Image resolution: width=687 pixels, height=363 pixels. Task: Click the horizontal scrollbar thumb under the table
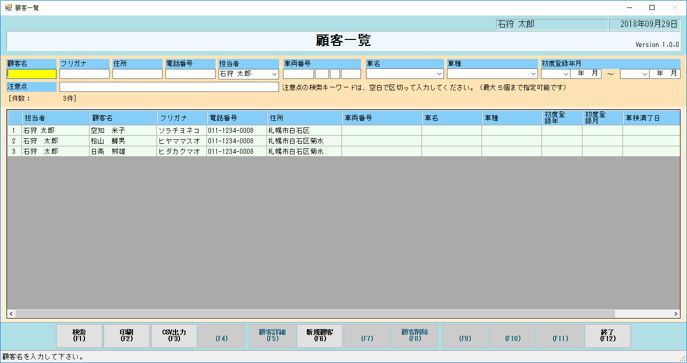pos(315,314)
